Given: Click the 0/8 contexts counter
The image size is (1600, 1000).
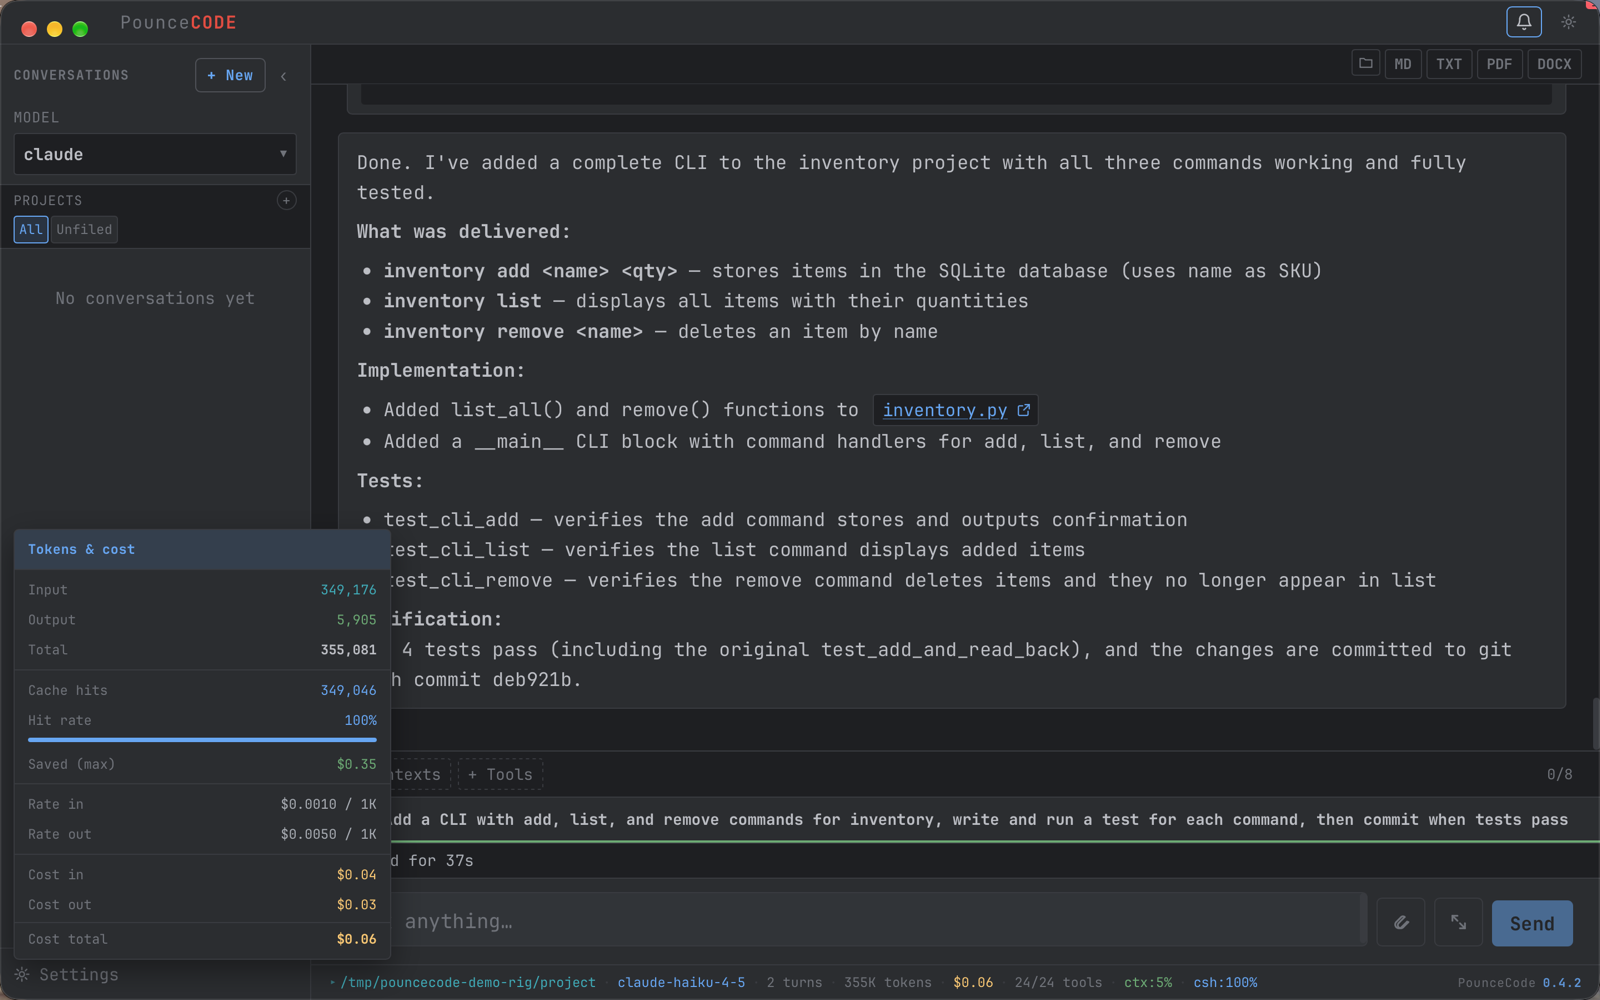Looking at the screenshot, I should pyautogui.click(x=1559, y=774).
